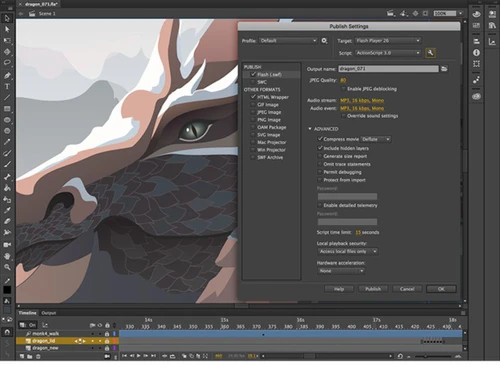The height and width of the screenshot is (375, 500).
Task: Toggle Compress movie checkbox
Action: (320, 139)
